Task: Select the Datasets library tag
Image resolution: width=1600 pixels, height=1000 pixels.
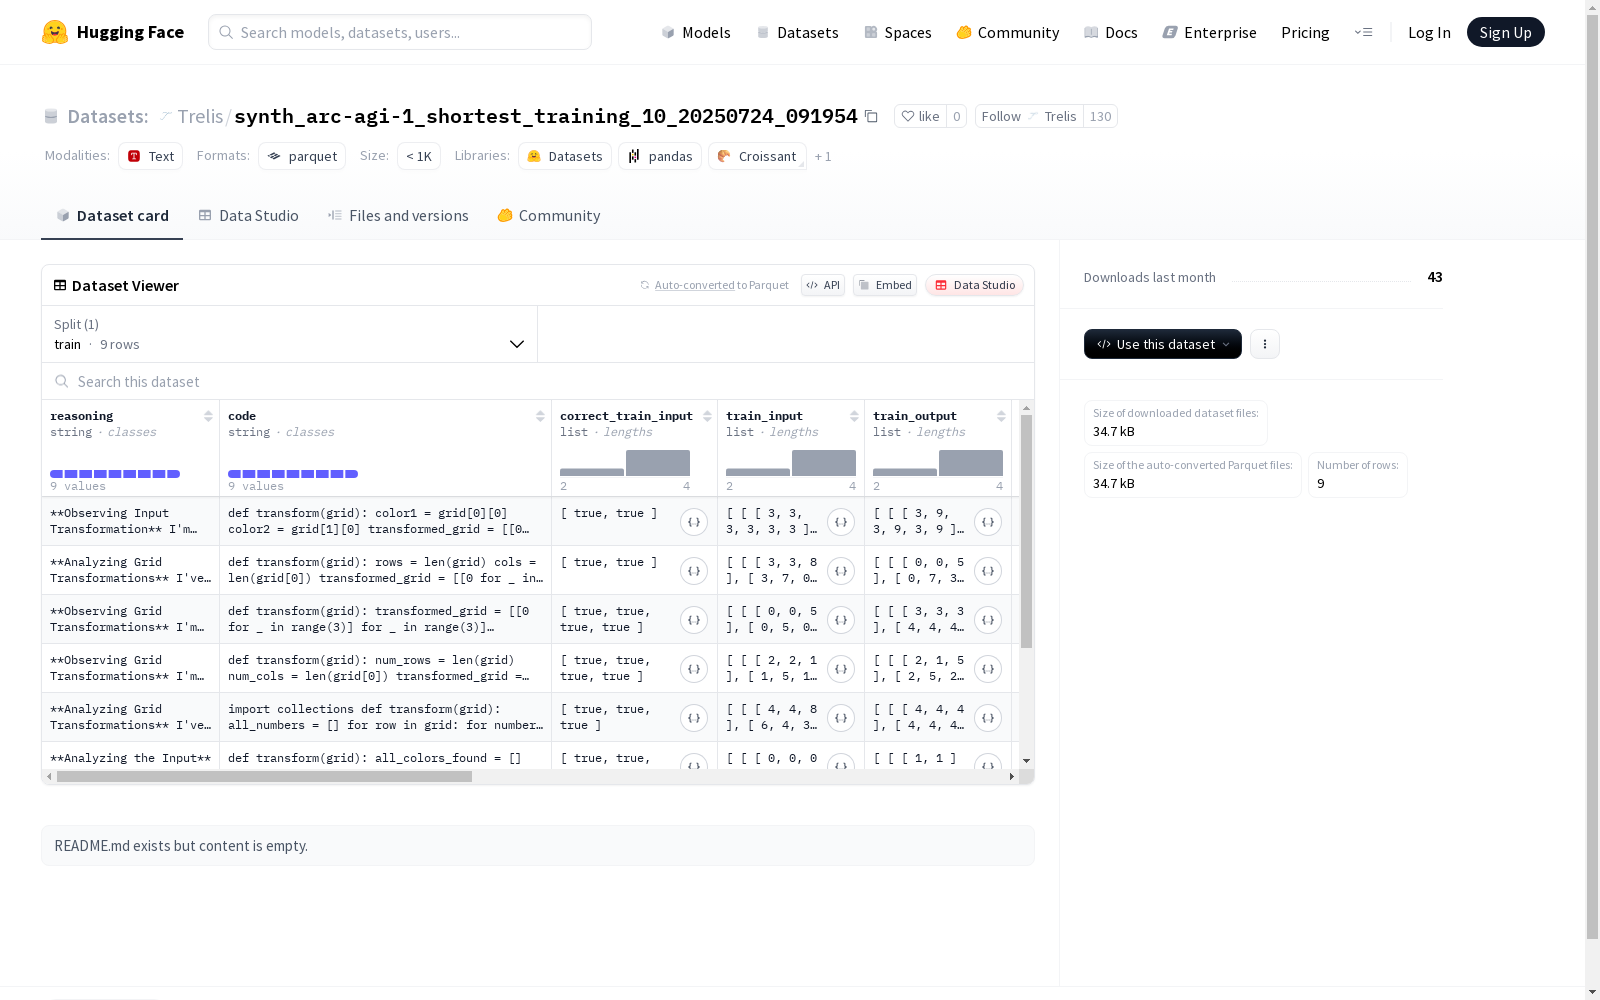Action: (565, 156)
